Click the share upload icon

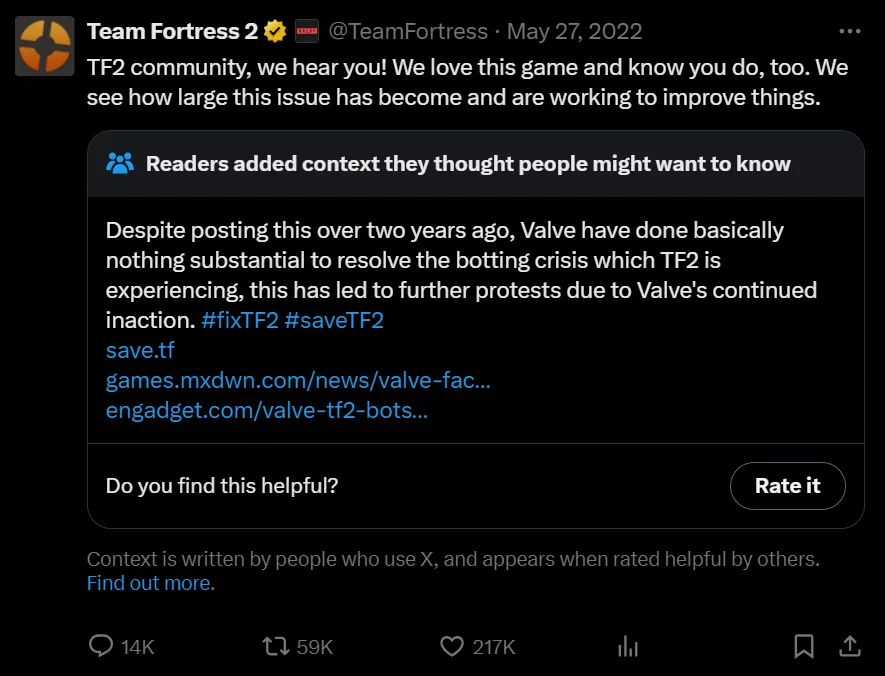coord(849,647)
